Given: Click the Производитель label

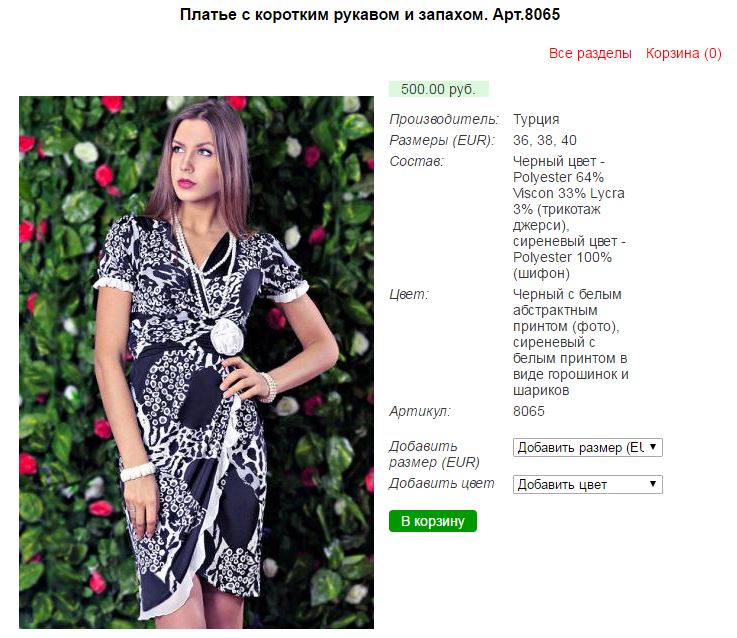Looking at the screenshot, I should click(x=444, y=119).
